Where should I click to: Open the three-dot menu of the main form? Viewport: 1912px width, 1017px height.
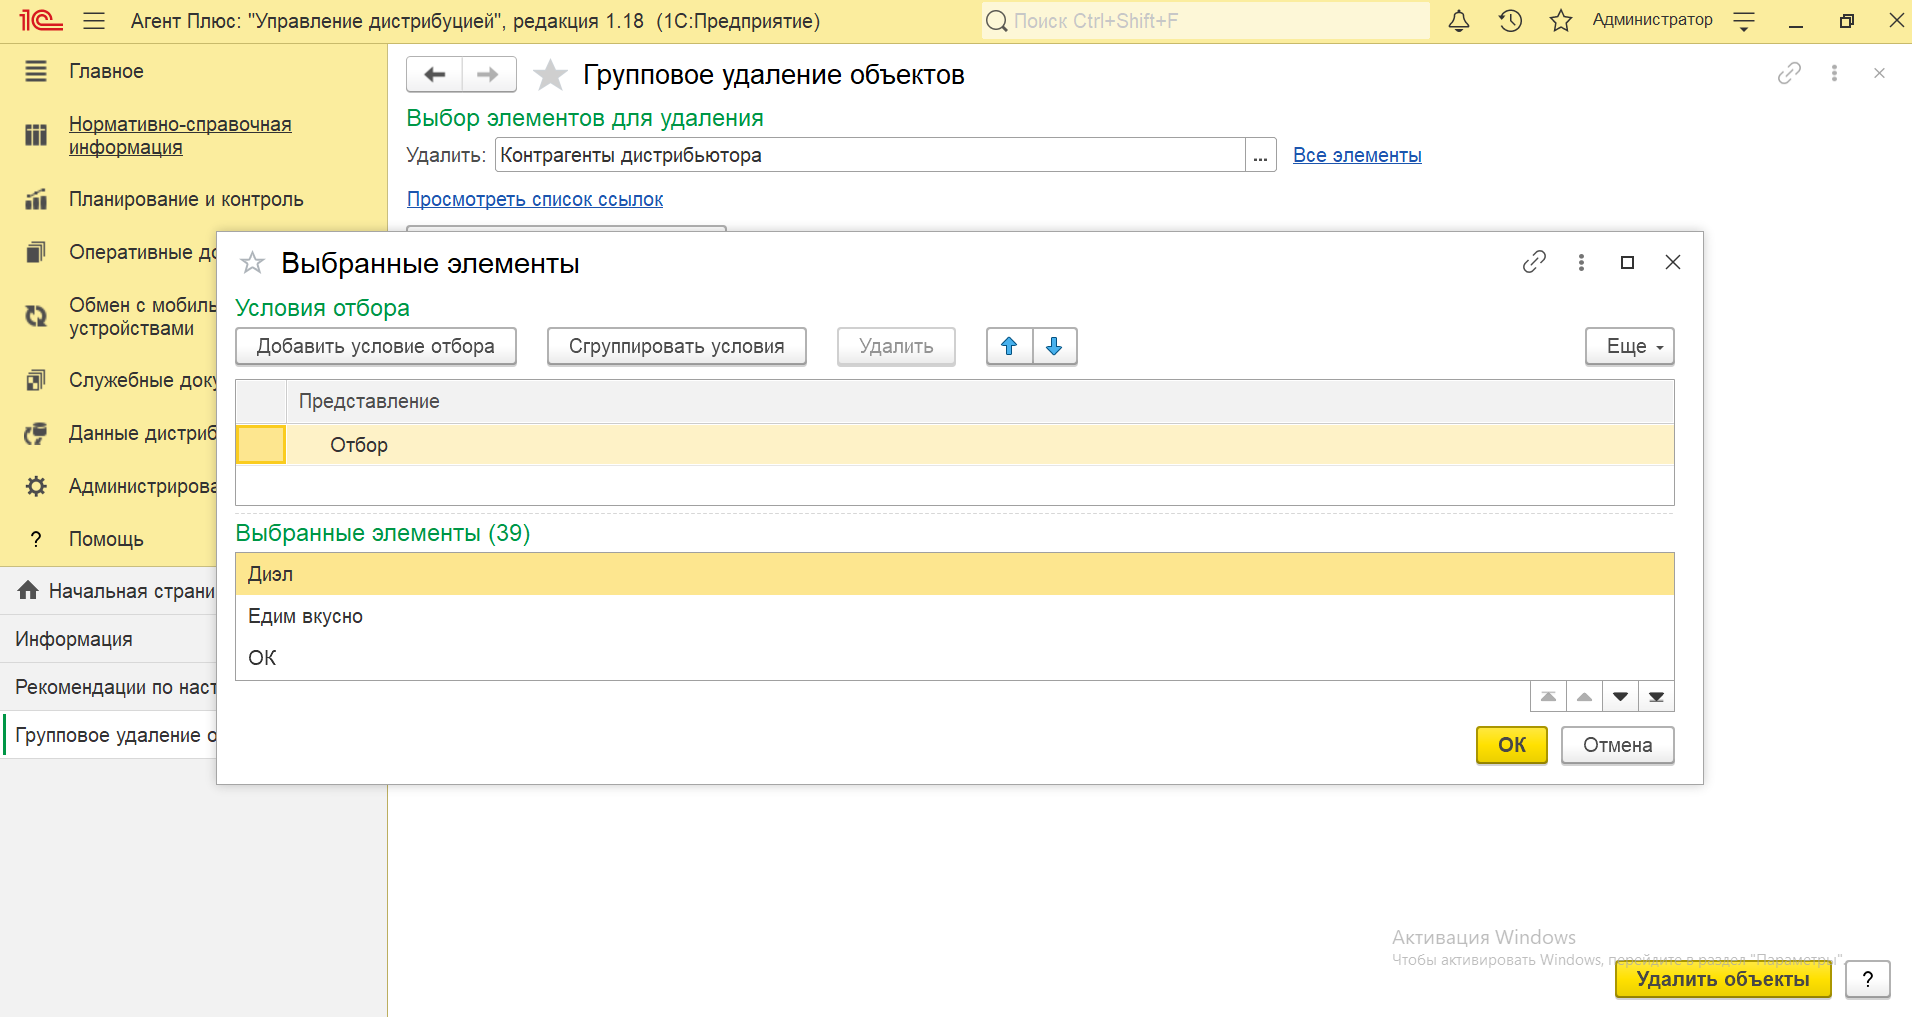(1834, 73)
